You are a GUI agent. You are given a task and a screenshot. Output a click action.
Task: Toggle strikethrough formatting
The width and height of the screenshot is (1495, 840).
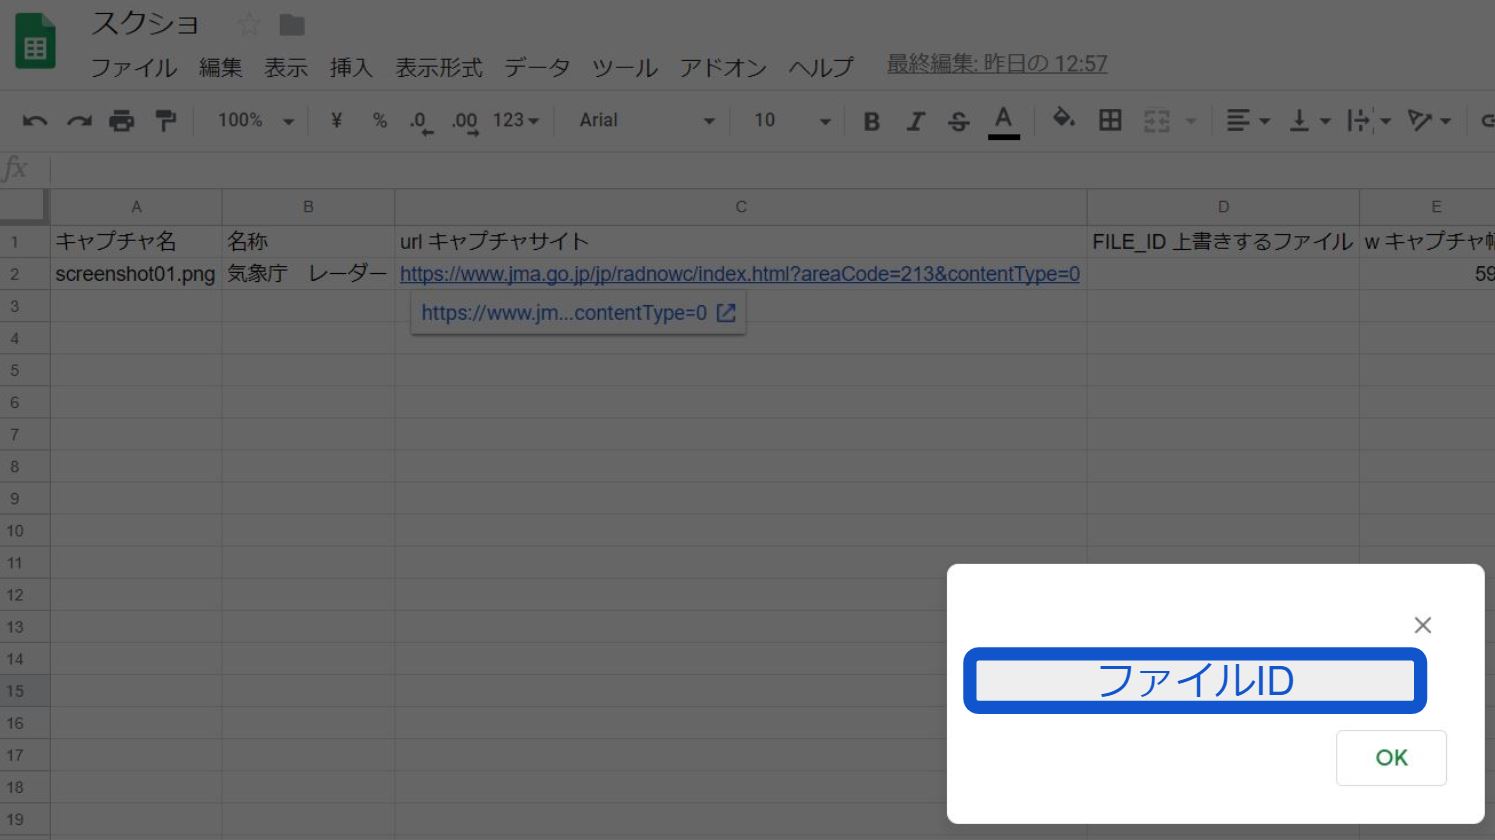958,121
